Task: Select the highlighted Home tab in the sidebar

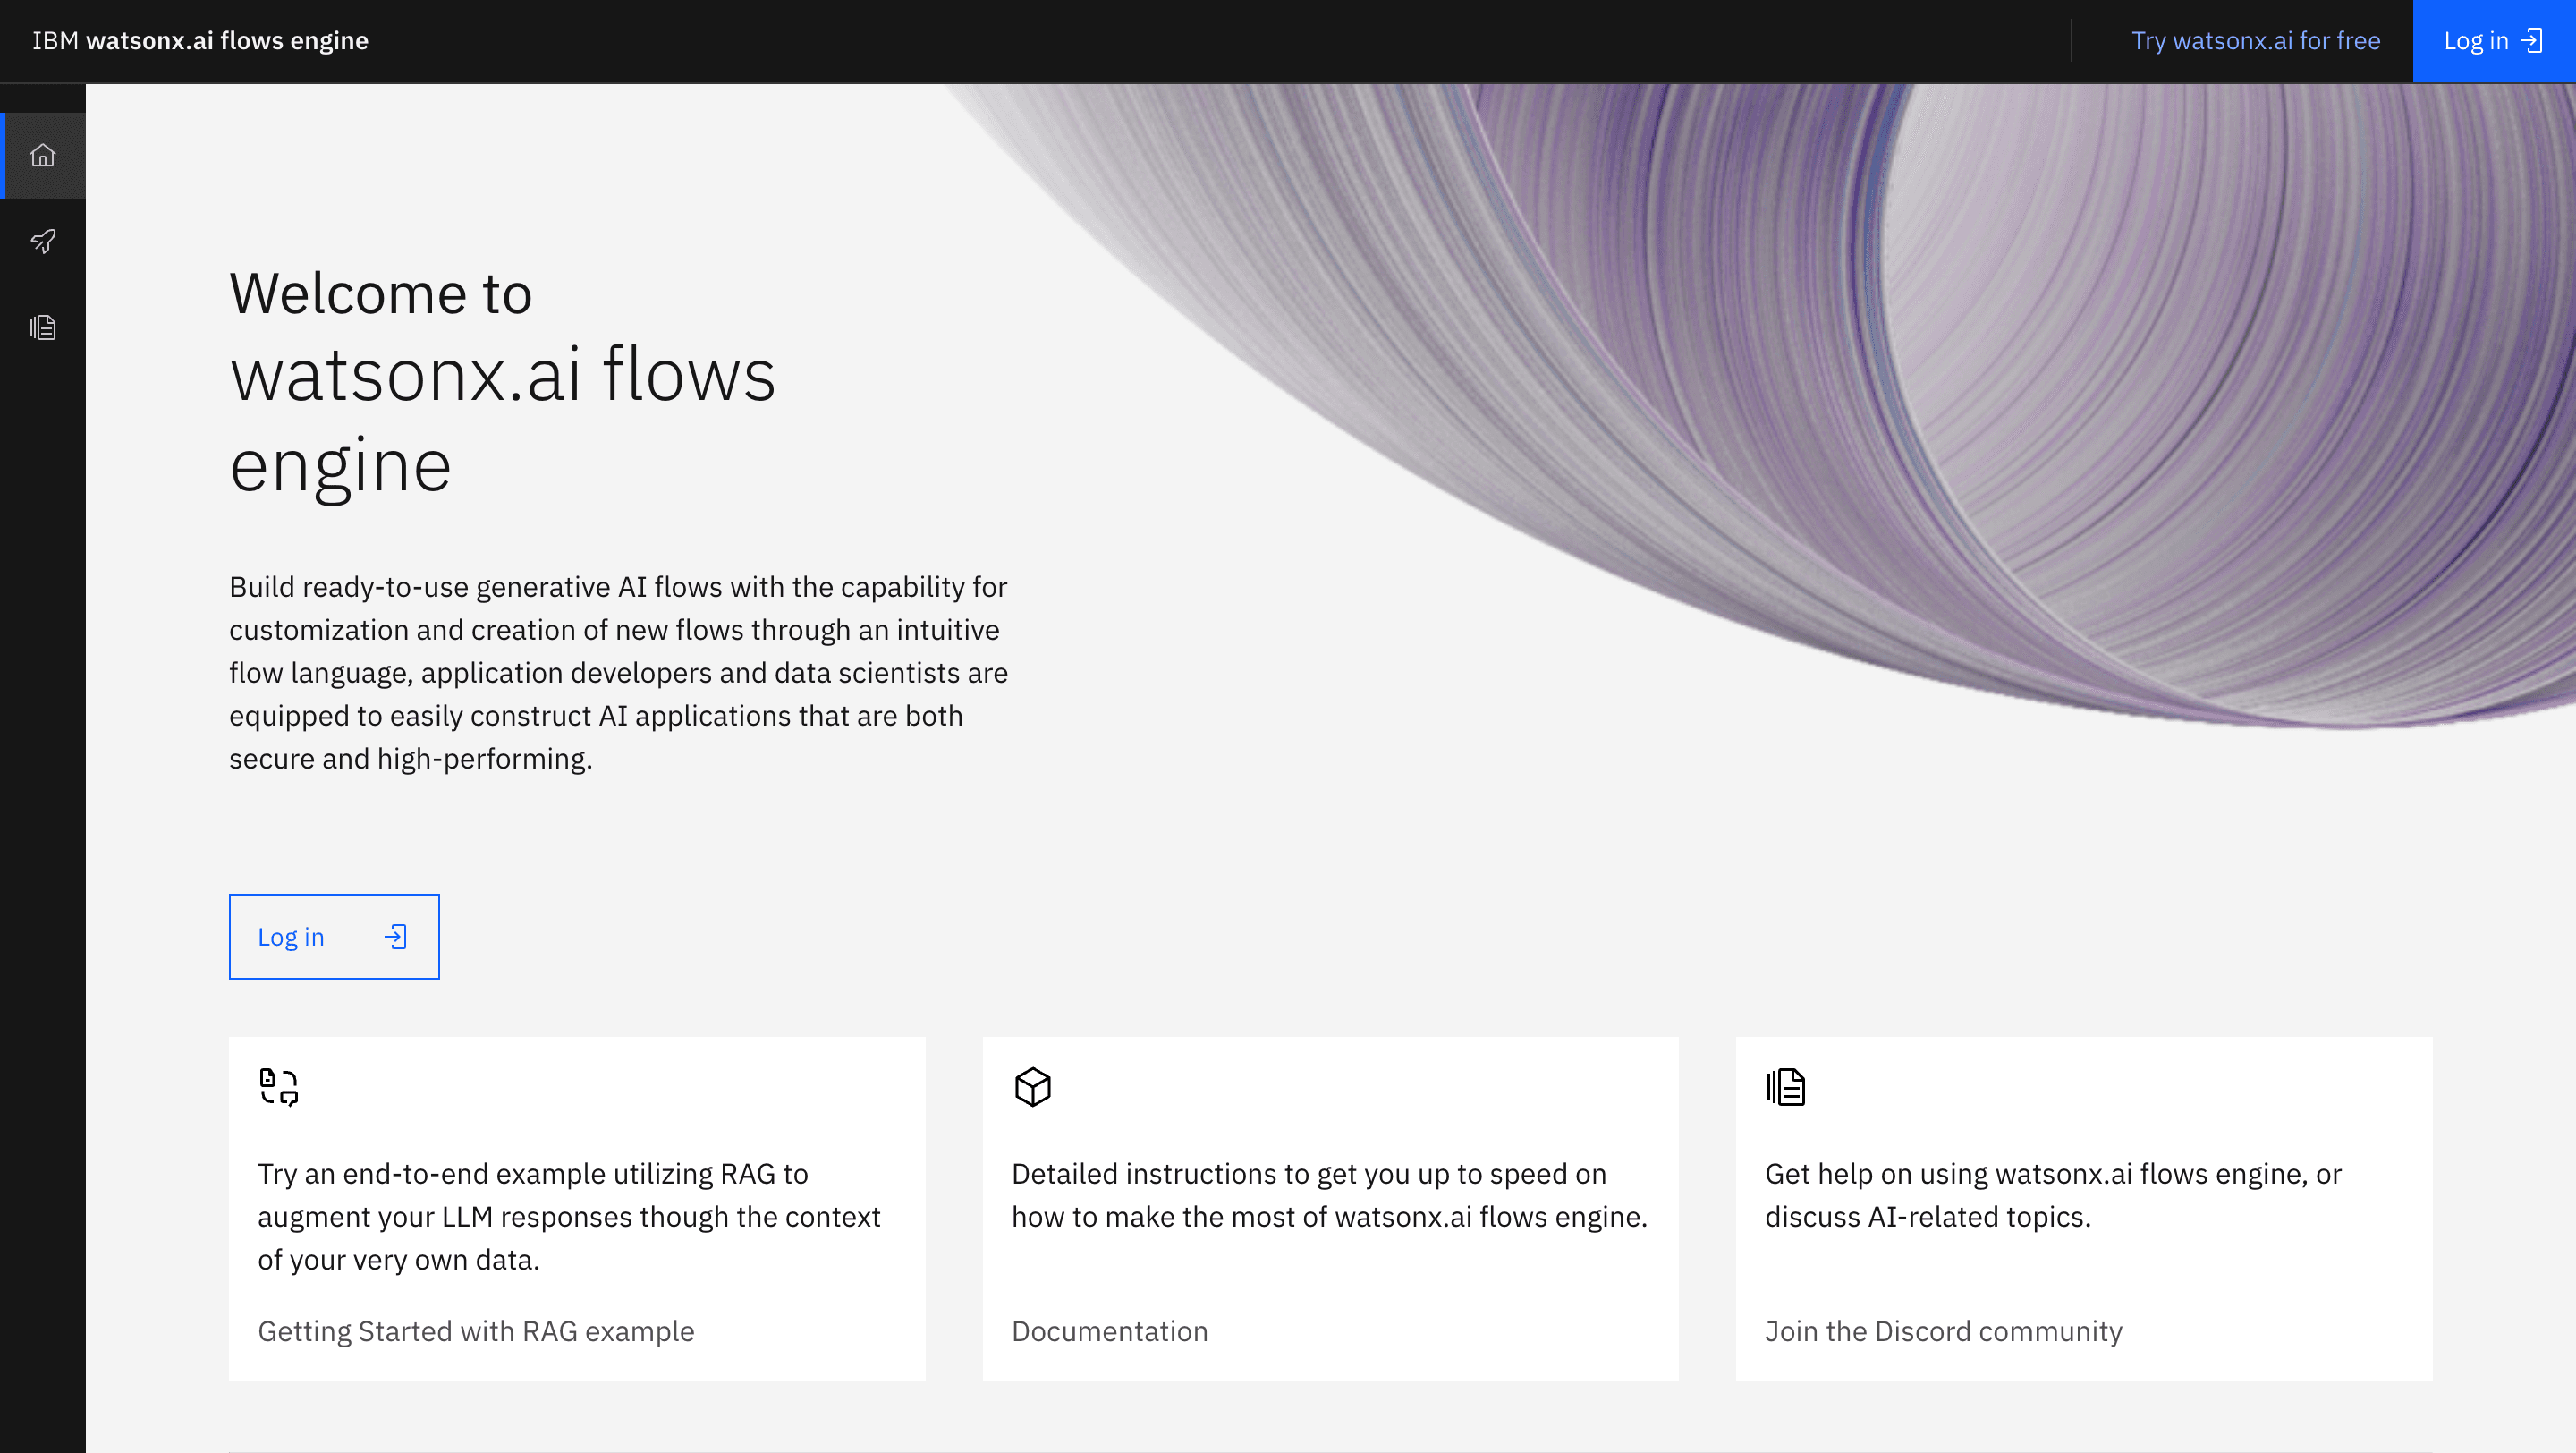Action: pyautogui.click(x=43, y=156)
